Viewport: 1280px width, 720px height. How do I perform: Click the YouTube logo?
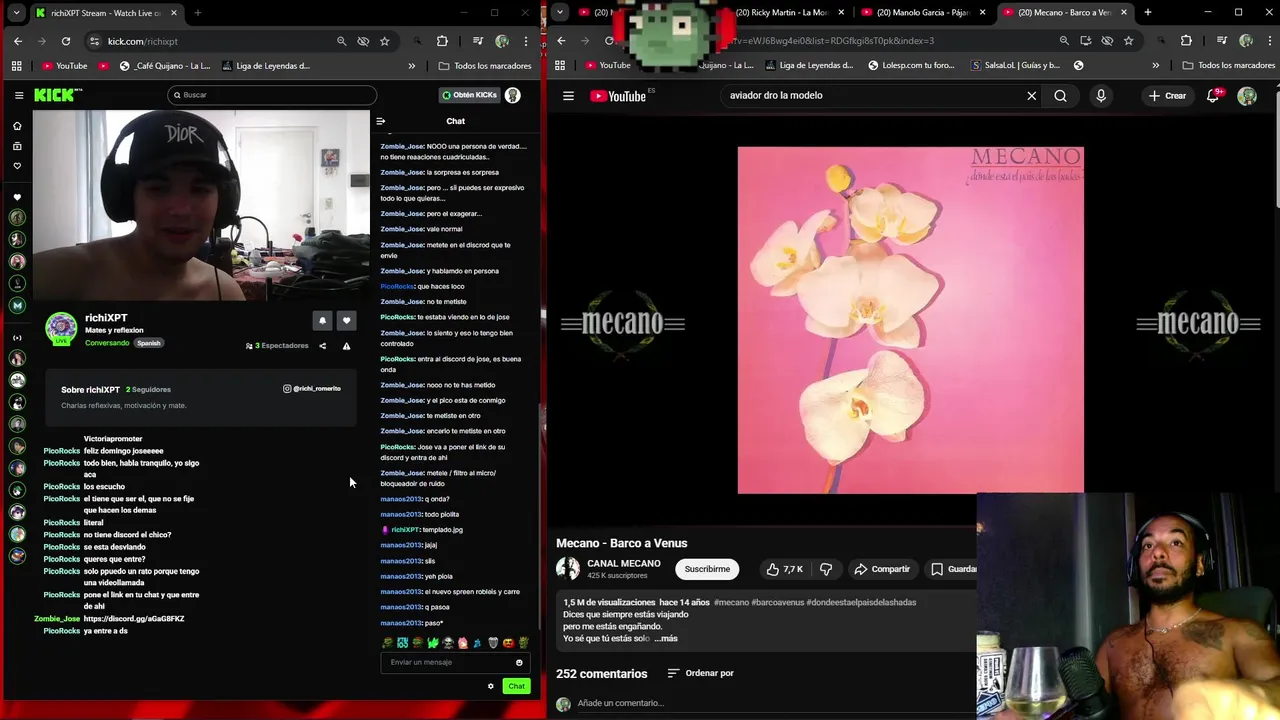[618, 96]
